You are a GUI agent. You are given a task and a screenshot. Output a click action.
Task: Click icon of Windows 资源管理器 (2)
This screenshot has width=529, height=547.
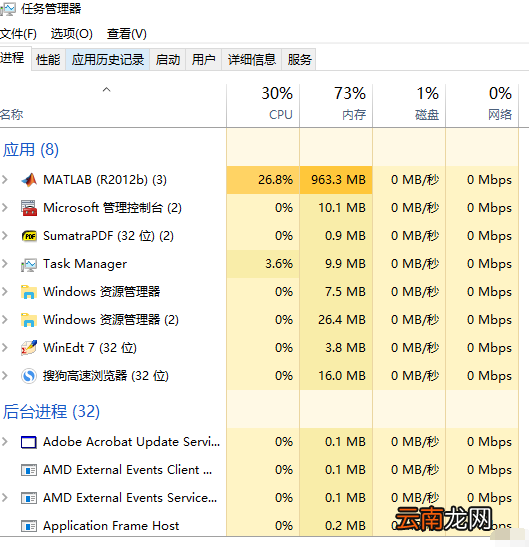click(x=29, y=320)
